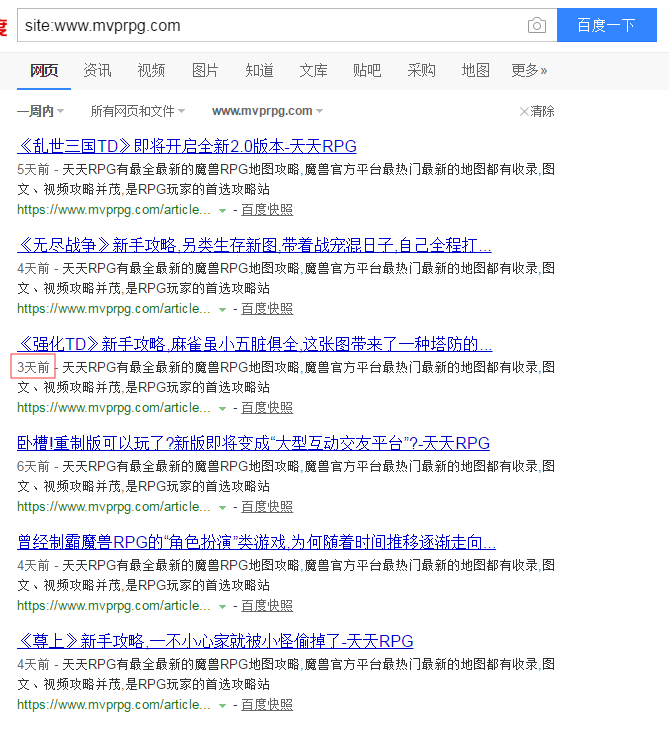
Task: Expand green arrow beside 卧槽!重制版 result URL
Action: tap(223, 508)
